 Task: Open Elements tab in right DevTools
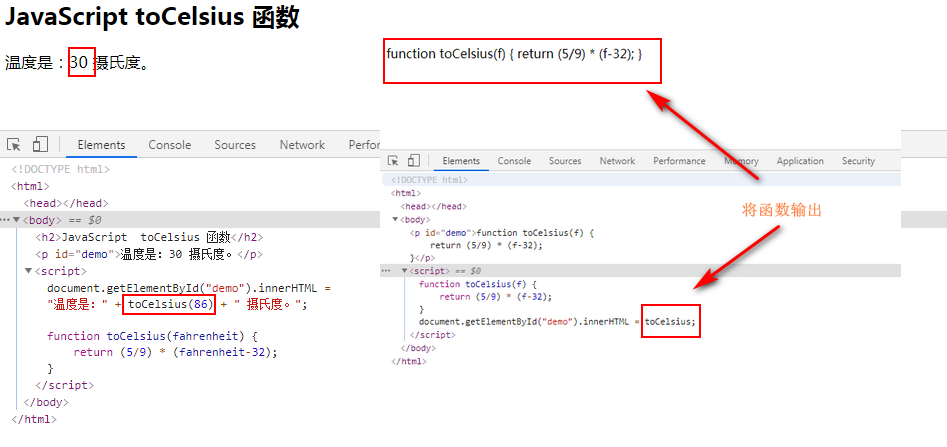click(461, 161)
